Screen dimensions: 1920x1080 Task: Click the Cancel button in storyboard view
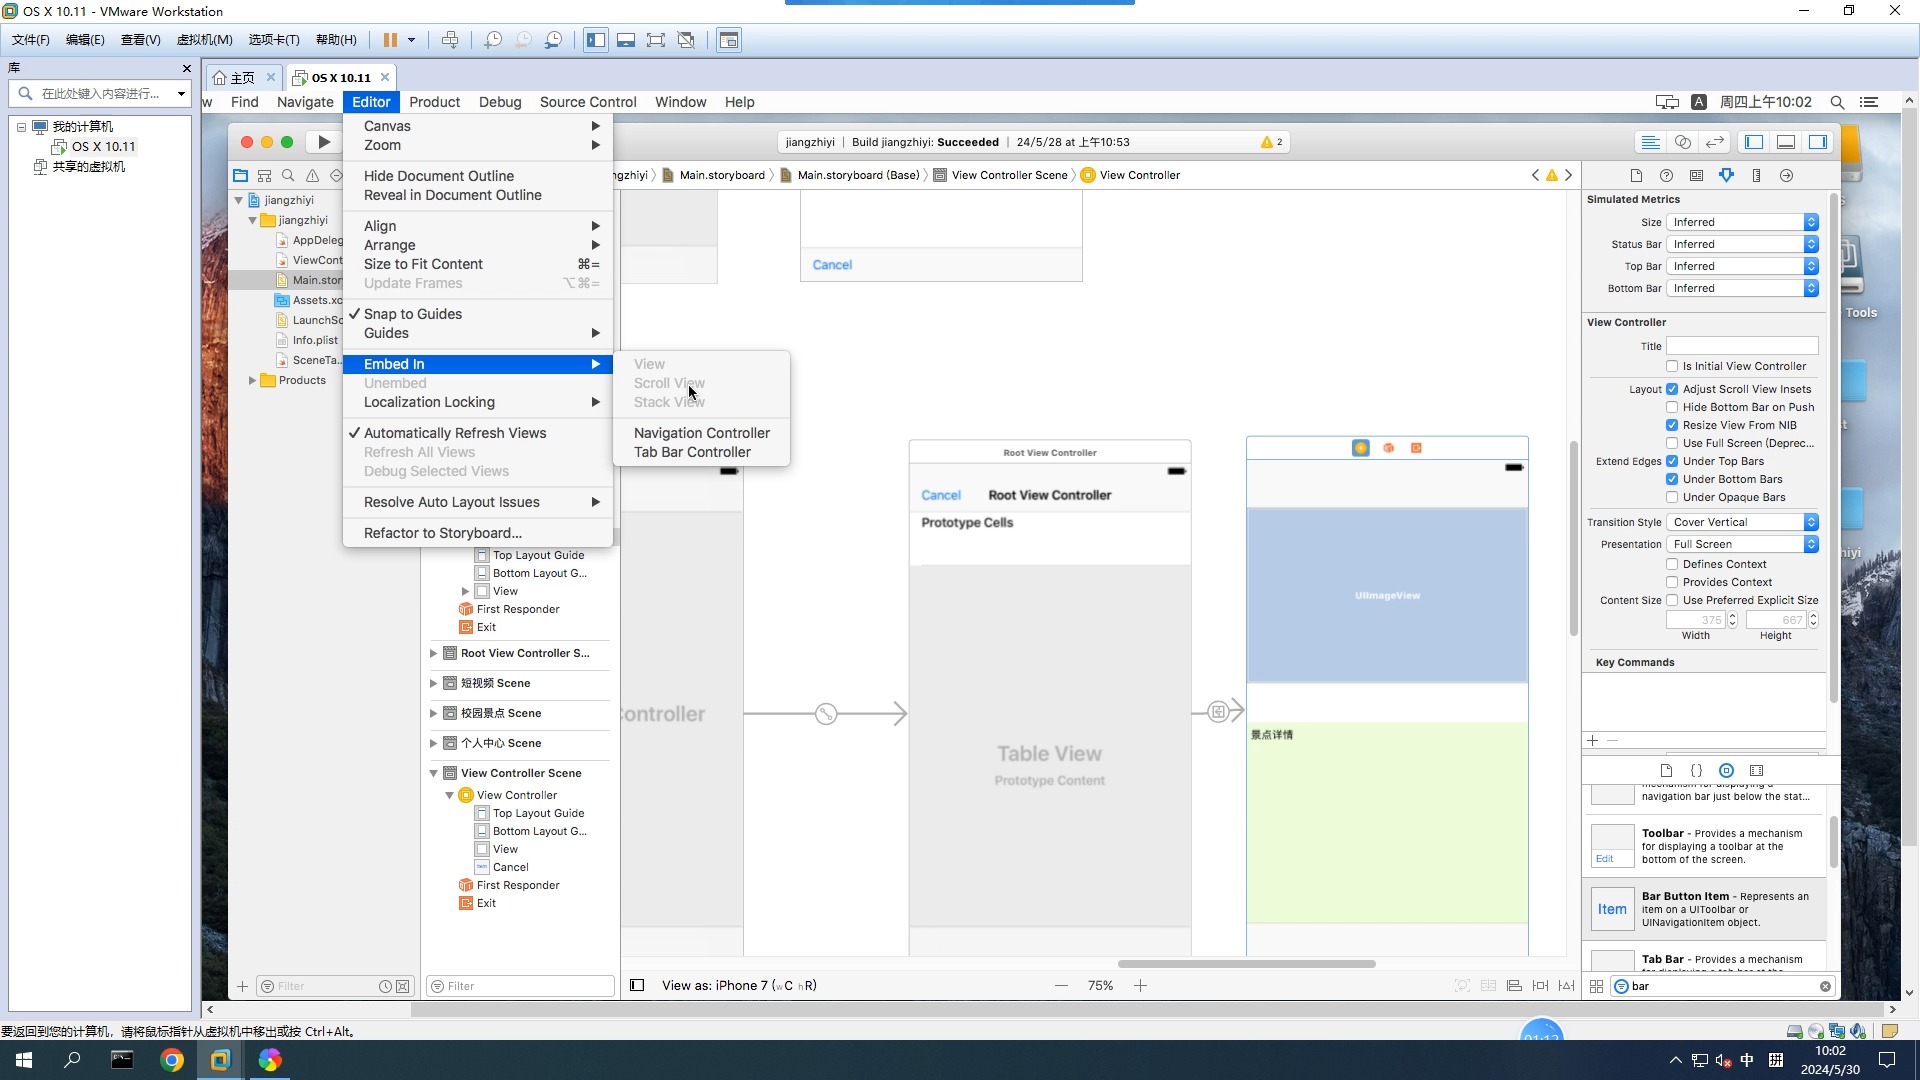click(x=832, y=264)
